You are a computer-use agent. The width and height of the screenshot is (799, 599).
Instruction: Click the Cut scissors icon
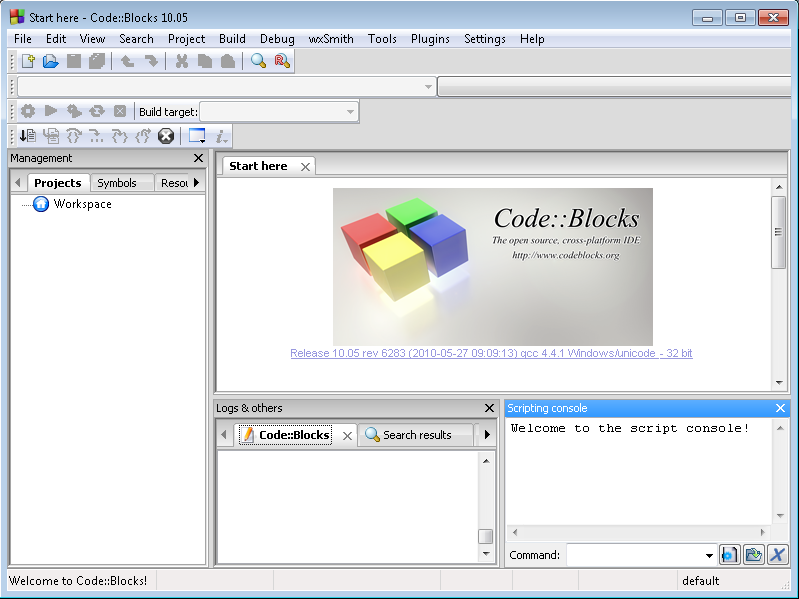(x=181, y=61)
